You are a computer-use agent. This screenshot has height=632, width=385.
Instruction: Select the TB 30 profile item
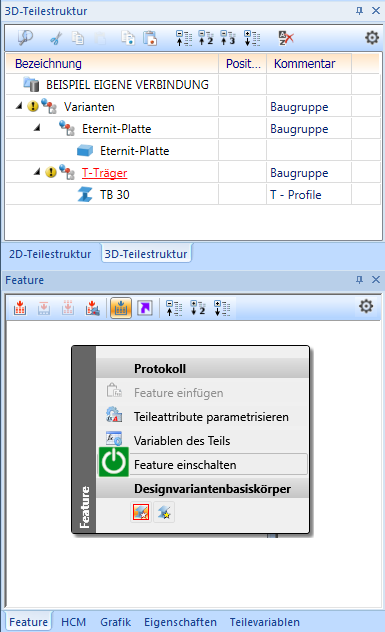[x=114, y=195]
